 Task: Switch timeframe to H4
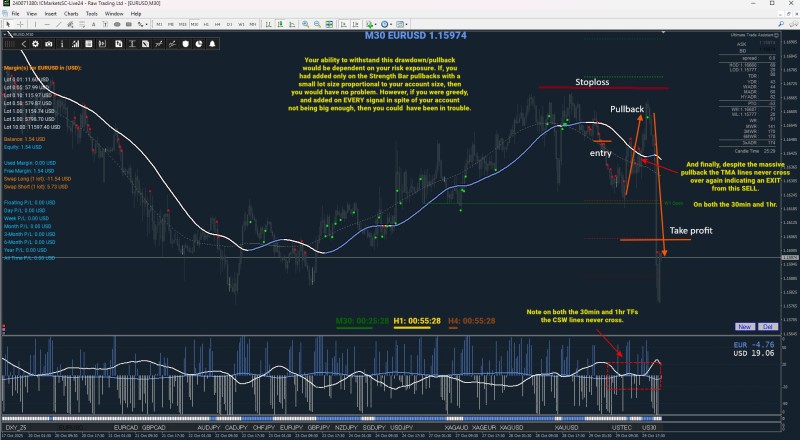[x=217, y=24]
